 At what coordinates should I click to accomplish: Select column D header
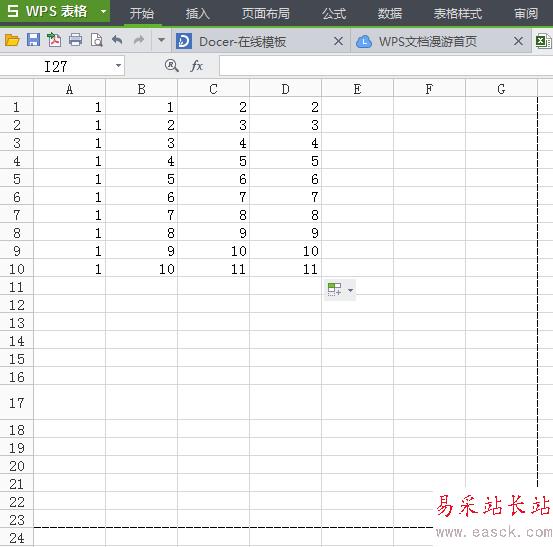click(285, 89)
